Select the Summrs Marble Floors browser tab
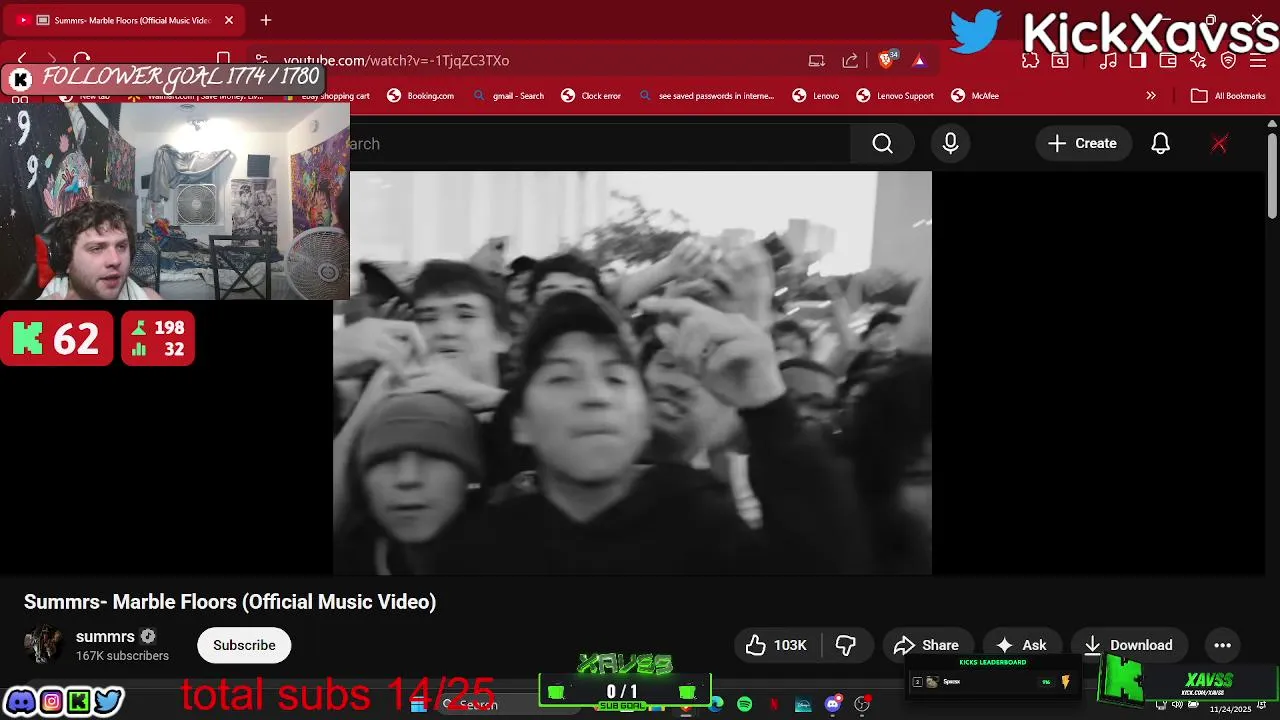The image size is (1280, 720). pyautogui.click(x=125, y=20)
